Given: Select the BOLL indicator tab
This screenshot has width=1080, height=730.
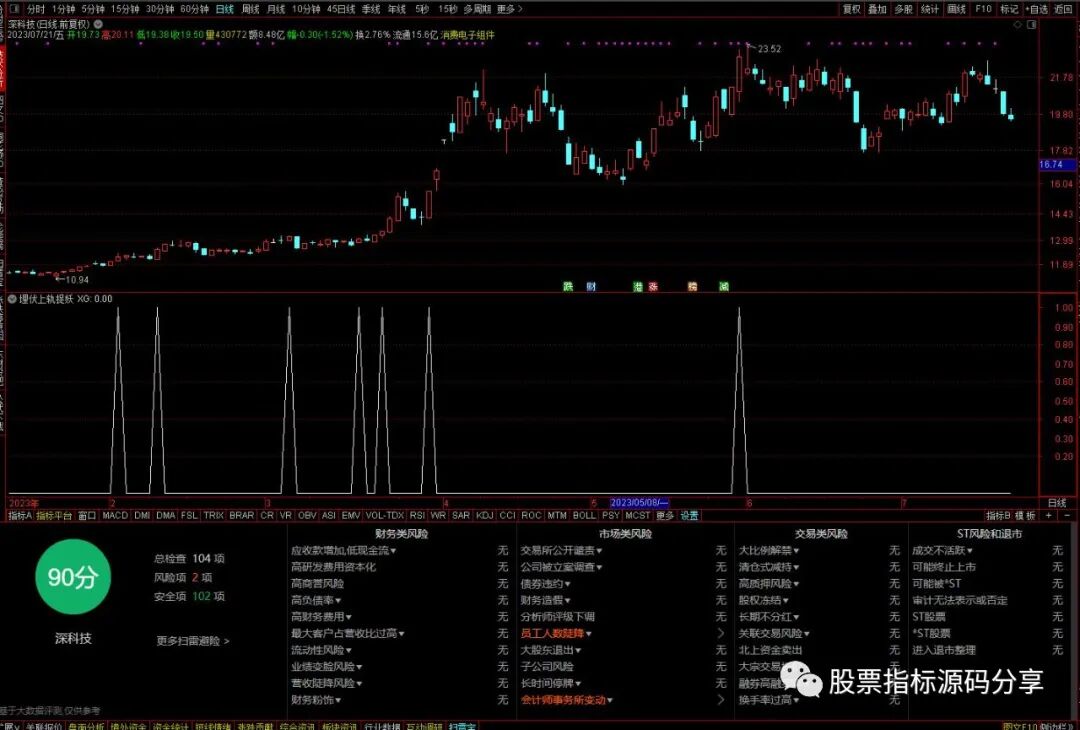Looking at the screenshot, I should [x=584, y=515].
